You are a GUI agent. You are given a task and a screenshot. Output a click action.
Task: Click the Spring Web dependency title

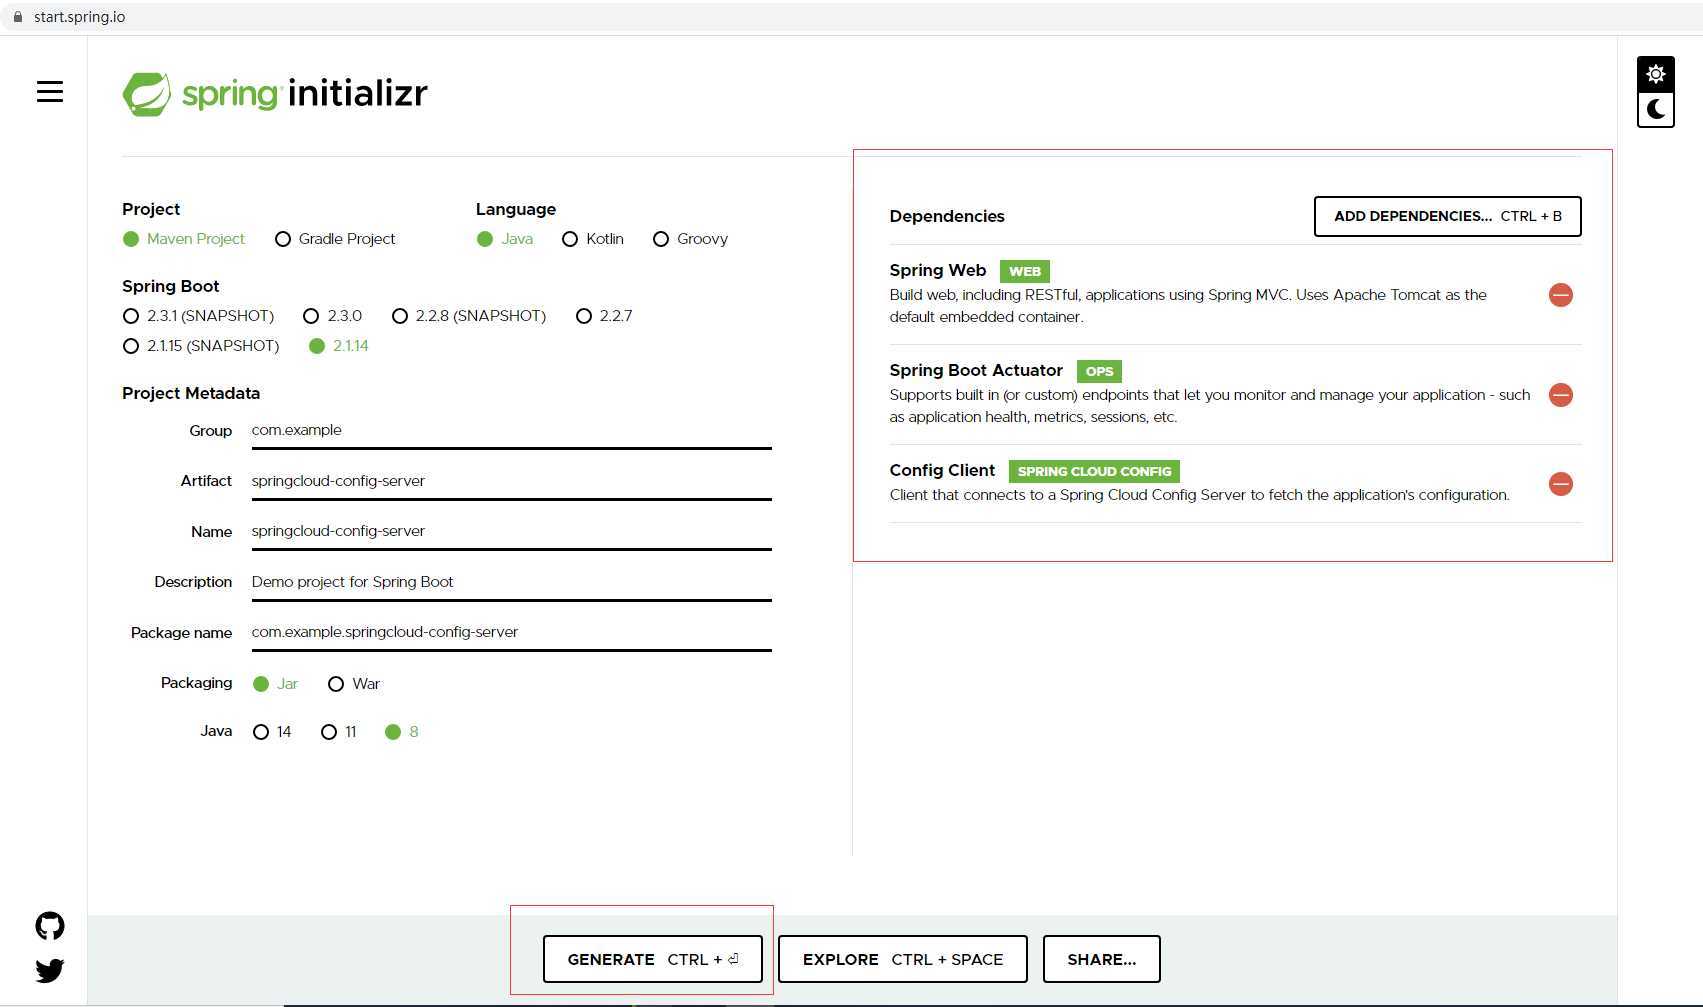pyautogui.click(x=938, y=270)
